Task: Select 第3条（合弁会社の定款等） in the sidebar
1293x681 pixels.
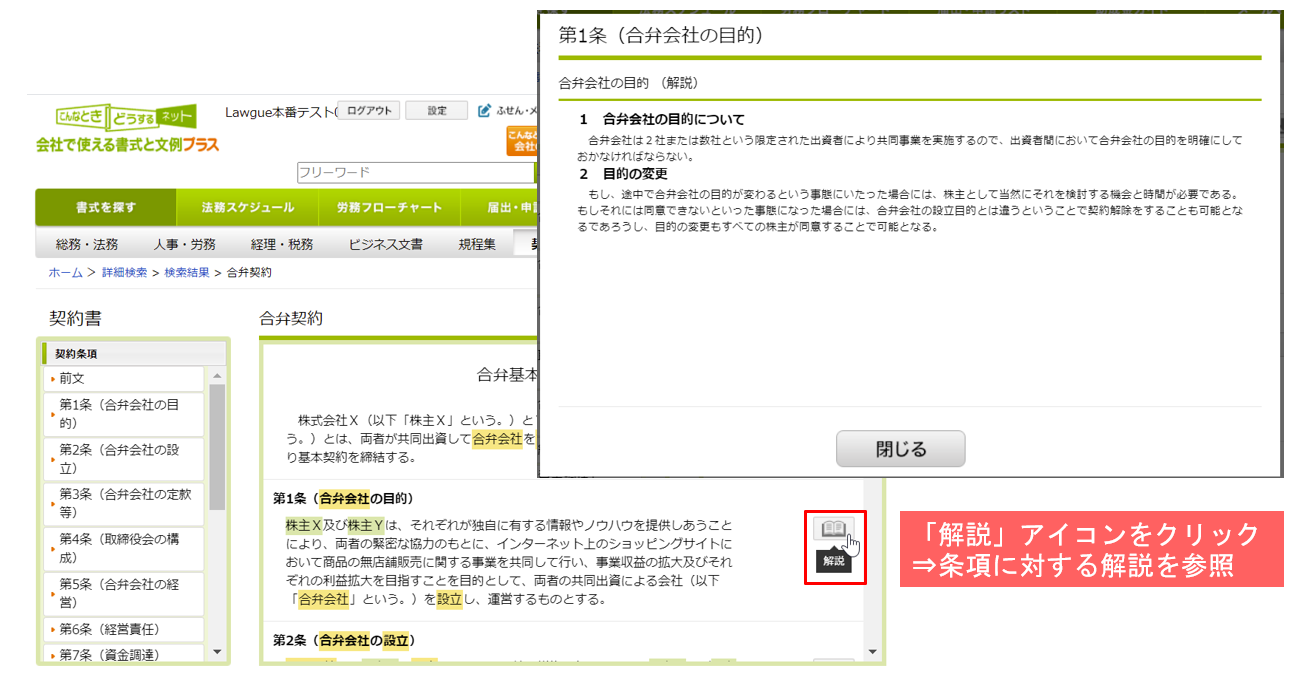Action: 125,502
